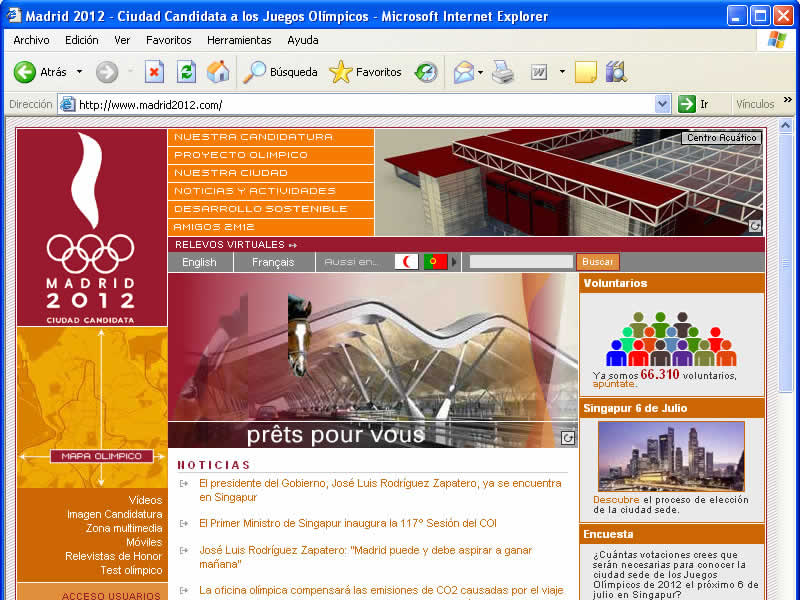The image size is (800, 600).
Task: Select the red crescent flag language
Action: coord(406,262)
